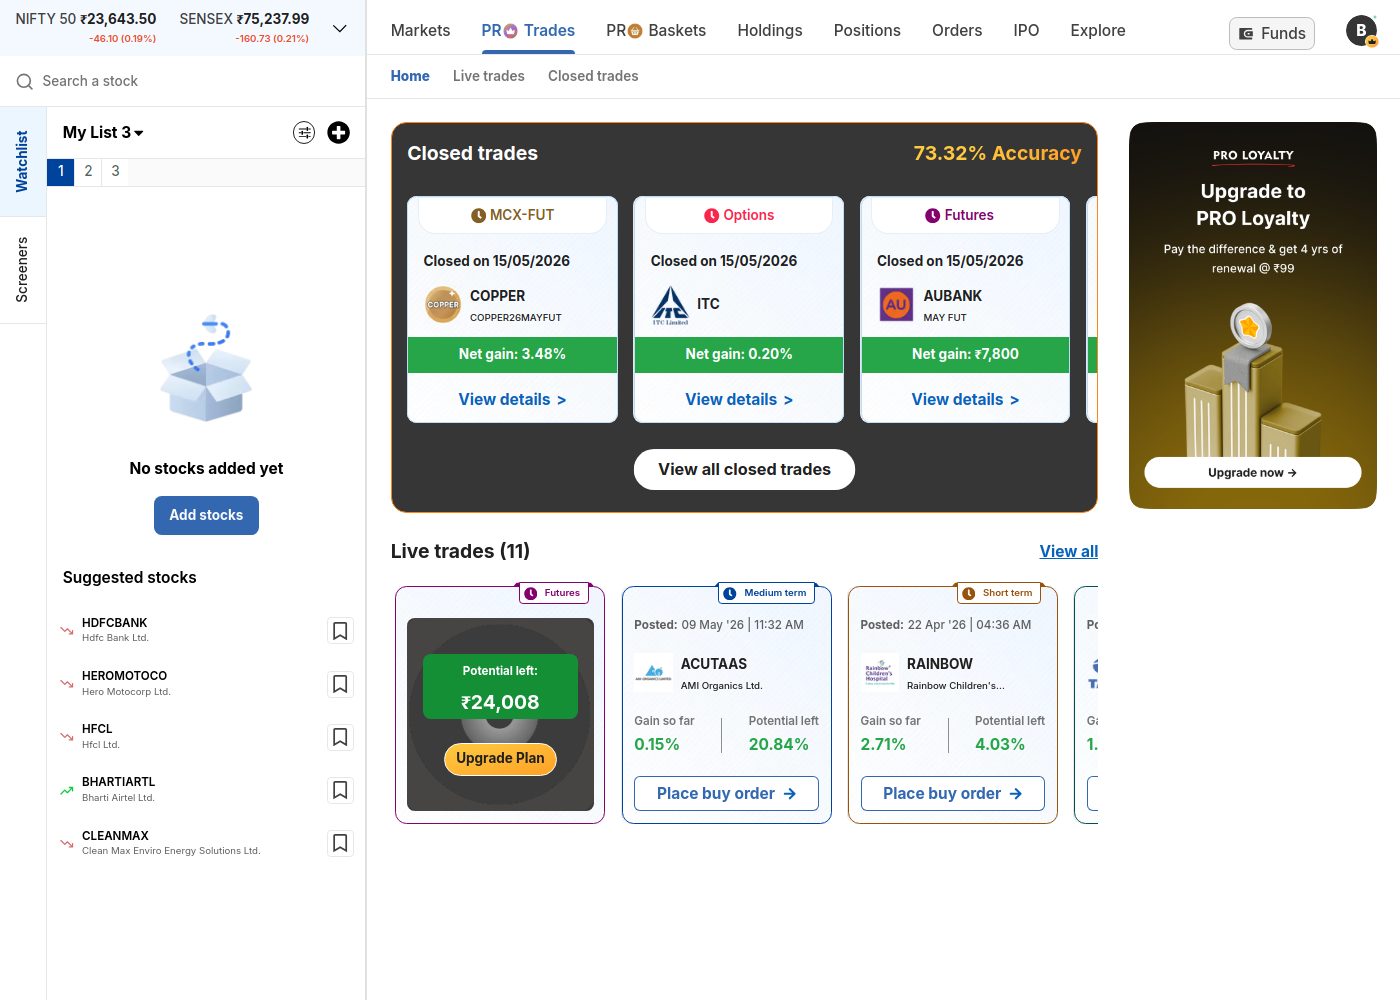The height and width of the screenshot is (1000, 1400).
Task: Open the profile avatar icon
Action: tap(1361, 31)
